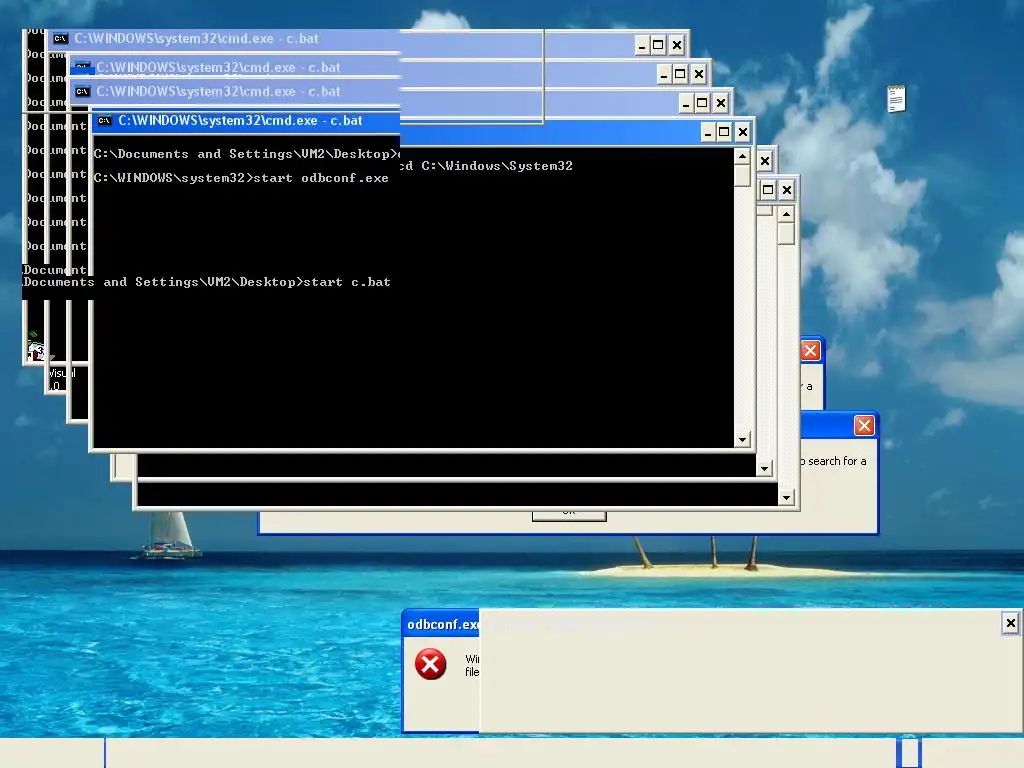
Task: Close the odbconf.exe error dialog
Action: pyautogui.click(x=1010, y=623)
